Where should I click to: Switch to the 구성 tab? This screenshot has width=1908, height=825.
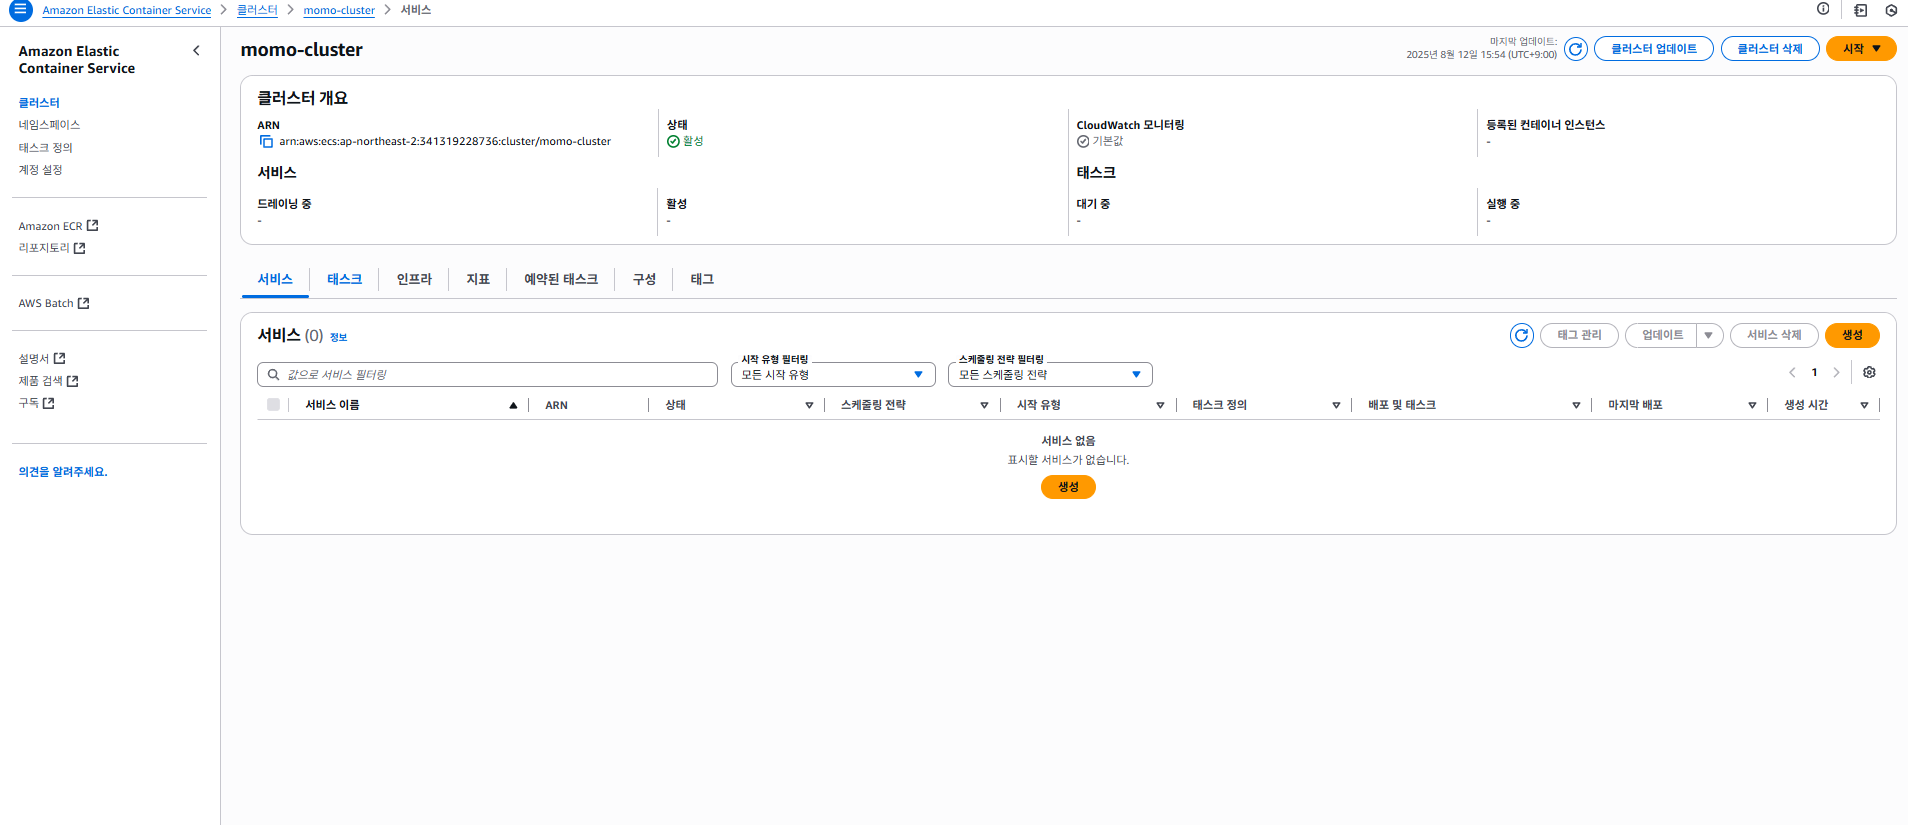[644, 280]
